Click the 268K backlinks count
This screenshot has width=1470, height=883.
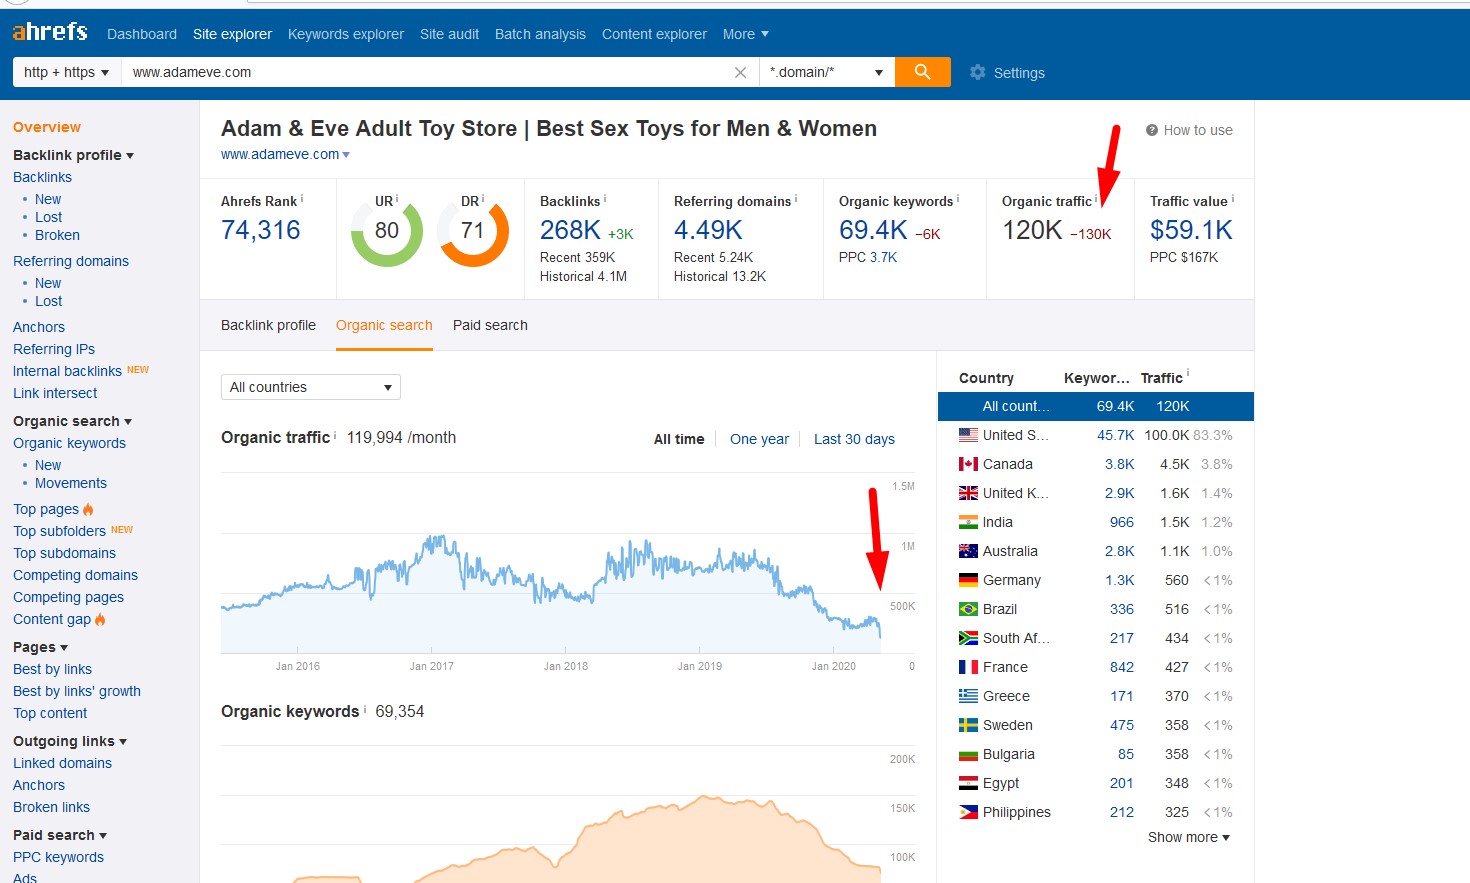570,230
